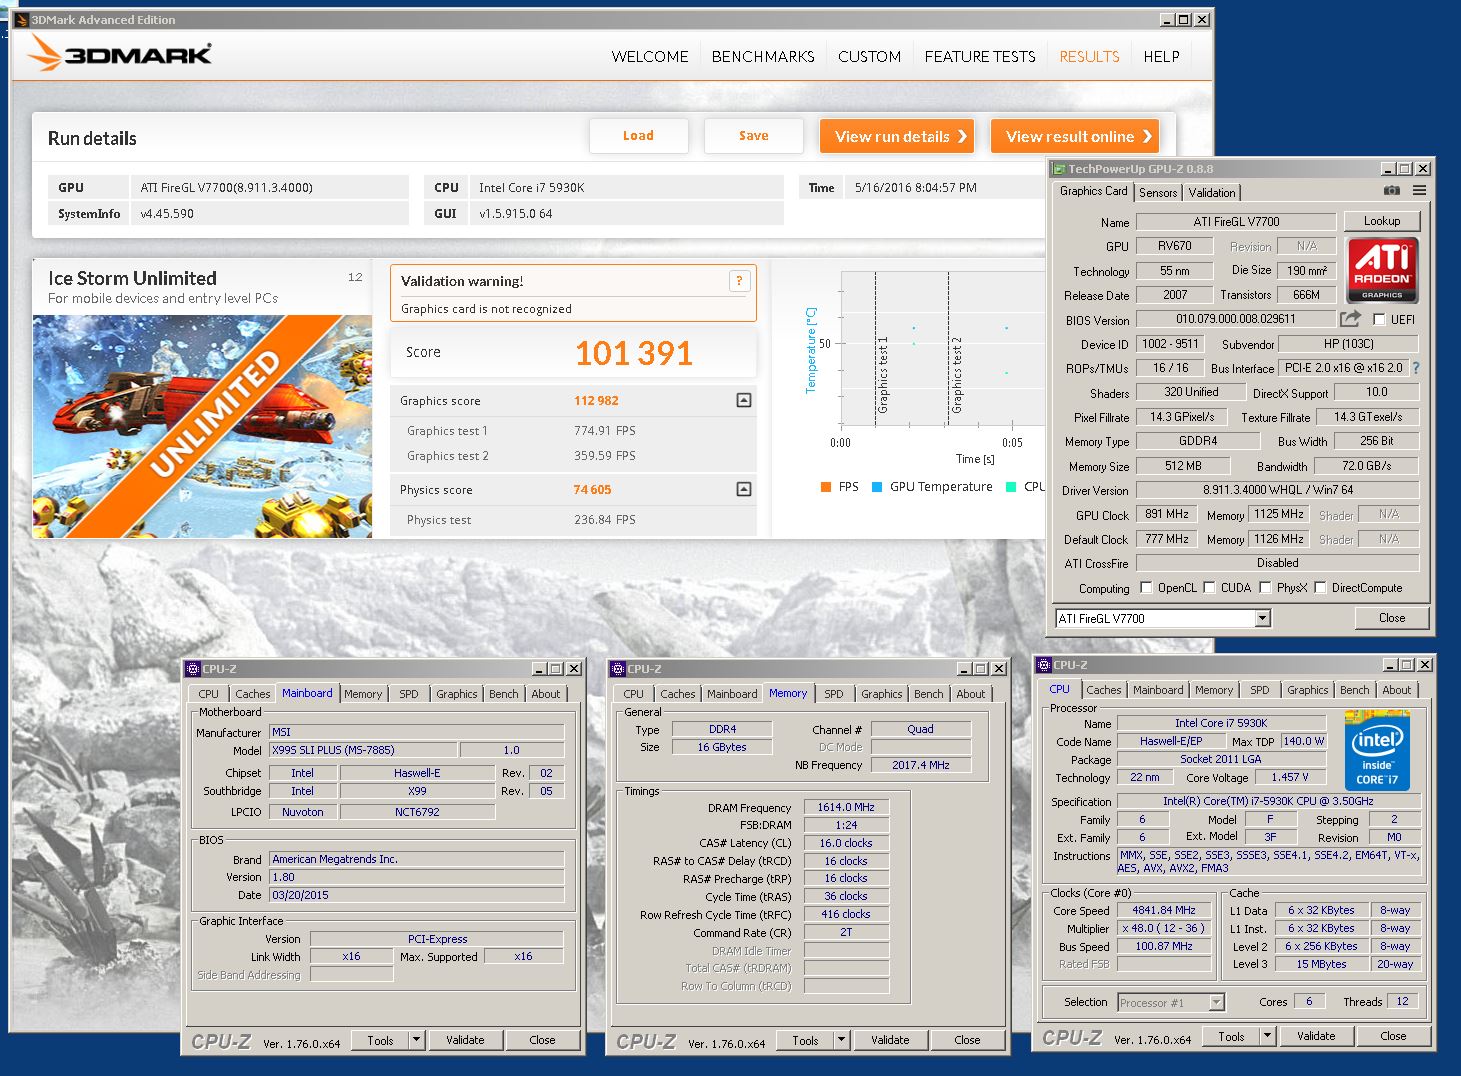This screenshot has width=1461, height=1076.
Task: Click the Ice Storm Unlimited thumbnail image
Action: (x=202, y=427)
